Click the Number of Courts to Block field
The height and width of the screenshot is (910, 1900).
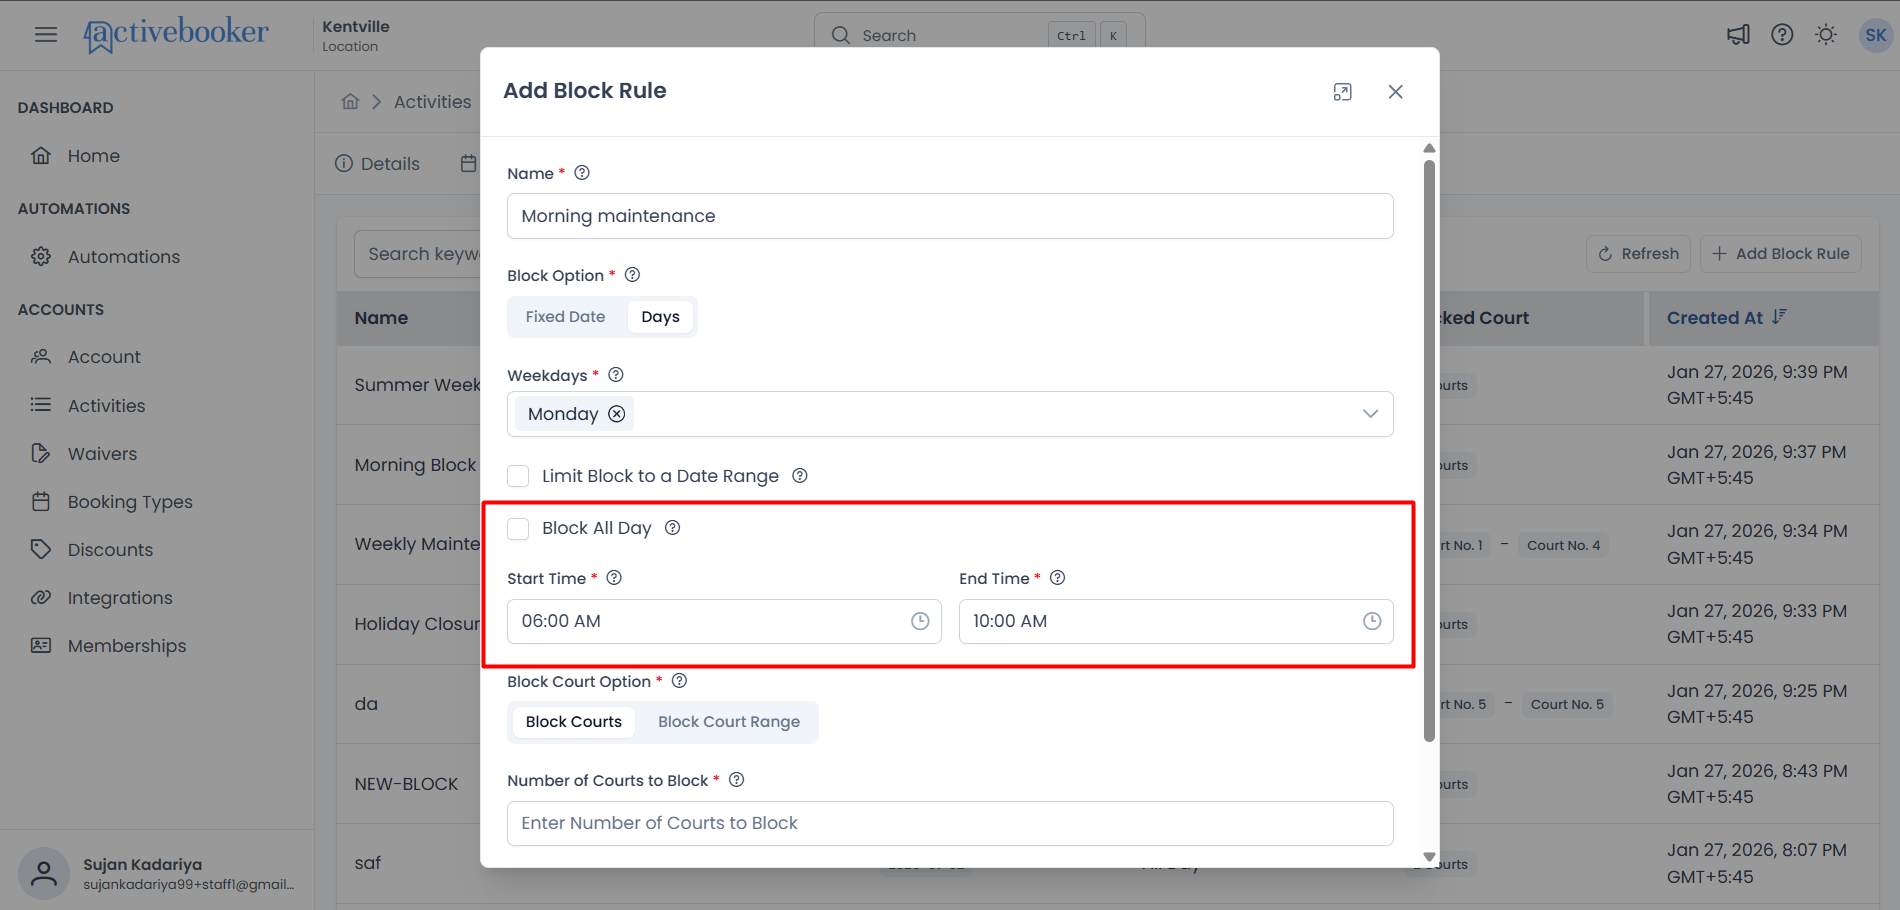(950, 823)
